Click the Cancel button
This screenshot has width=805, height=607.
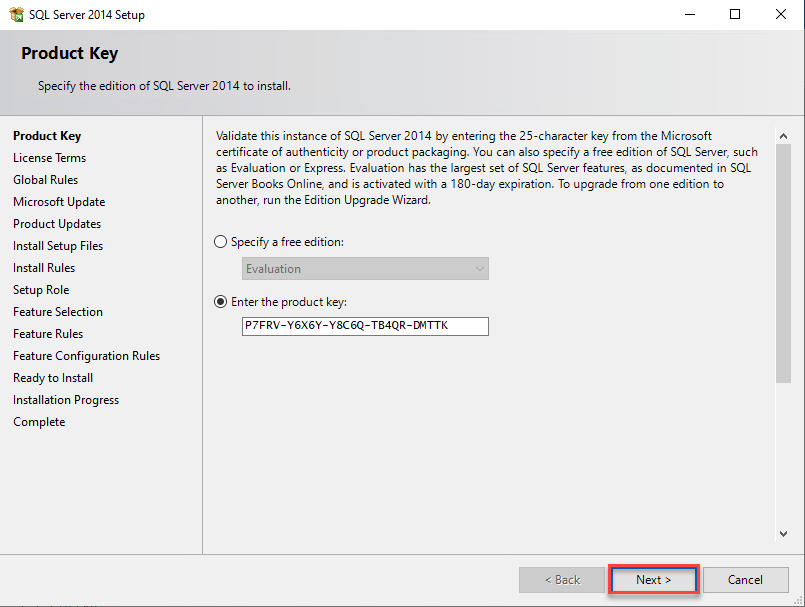tap(745, 580)
